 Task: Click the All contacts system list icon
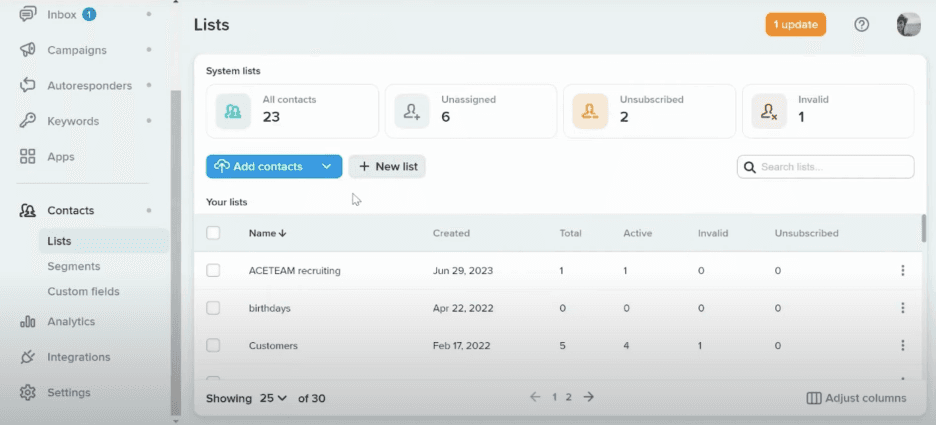tap(233, 110)
